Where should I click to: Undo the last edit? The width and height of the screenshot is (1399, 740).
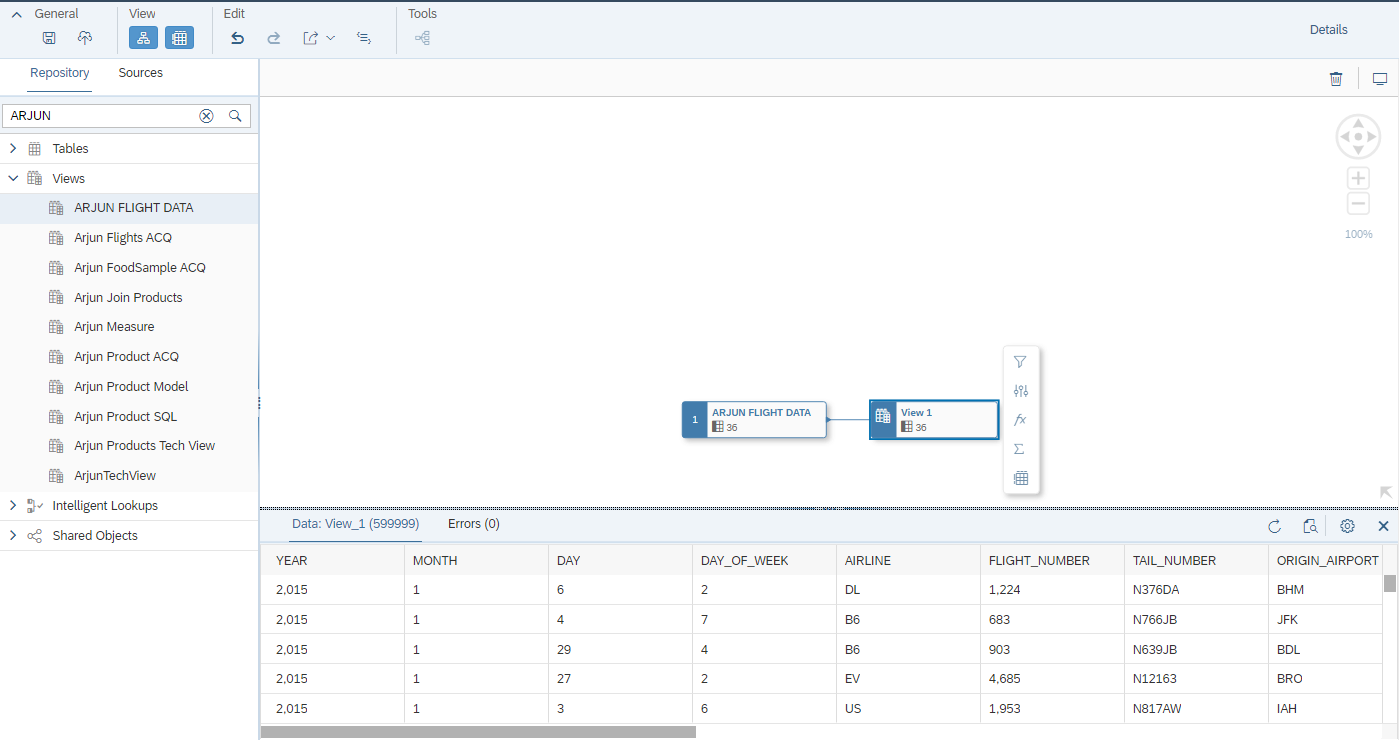coord(237,37)
